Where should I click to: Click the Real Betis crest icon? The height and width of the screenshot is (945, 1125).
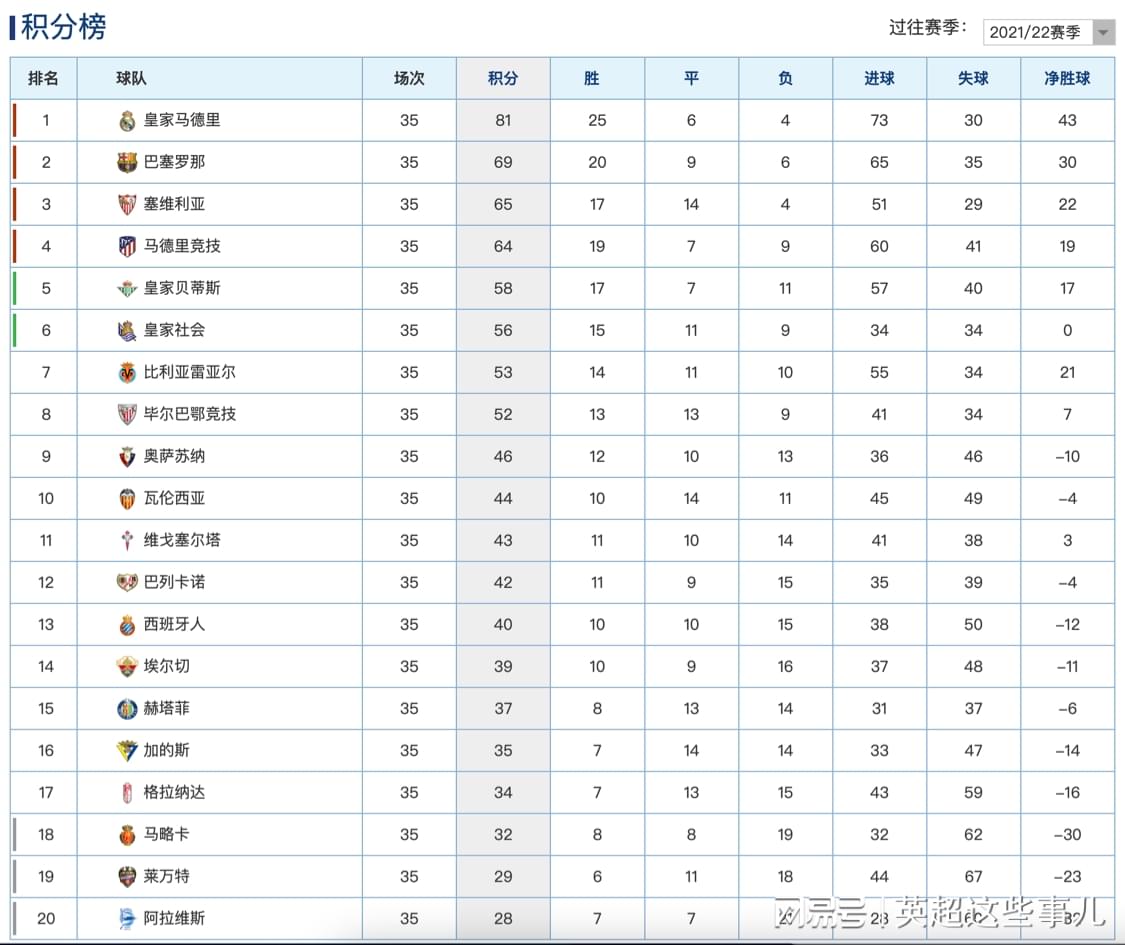(127, 288)
